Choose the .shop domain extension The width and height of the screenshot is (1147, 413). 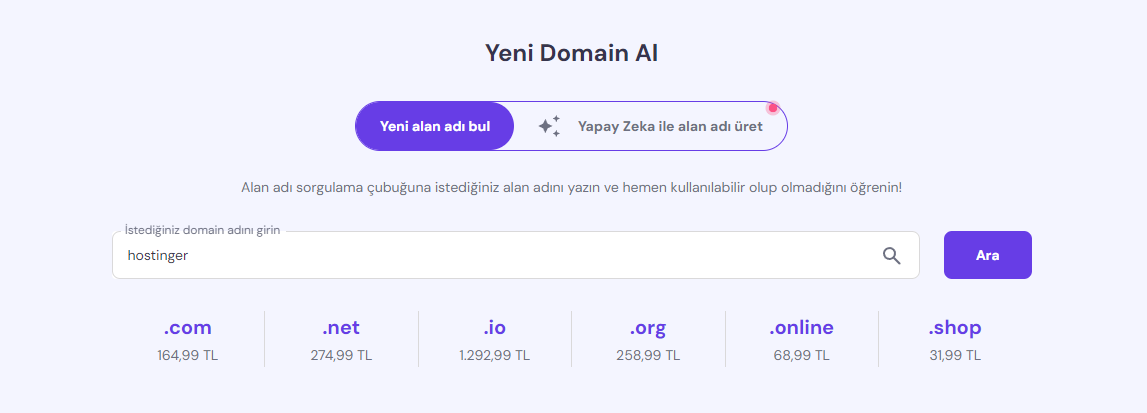click(x=955, y=328)
